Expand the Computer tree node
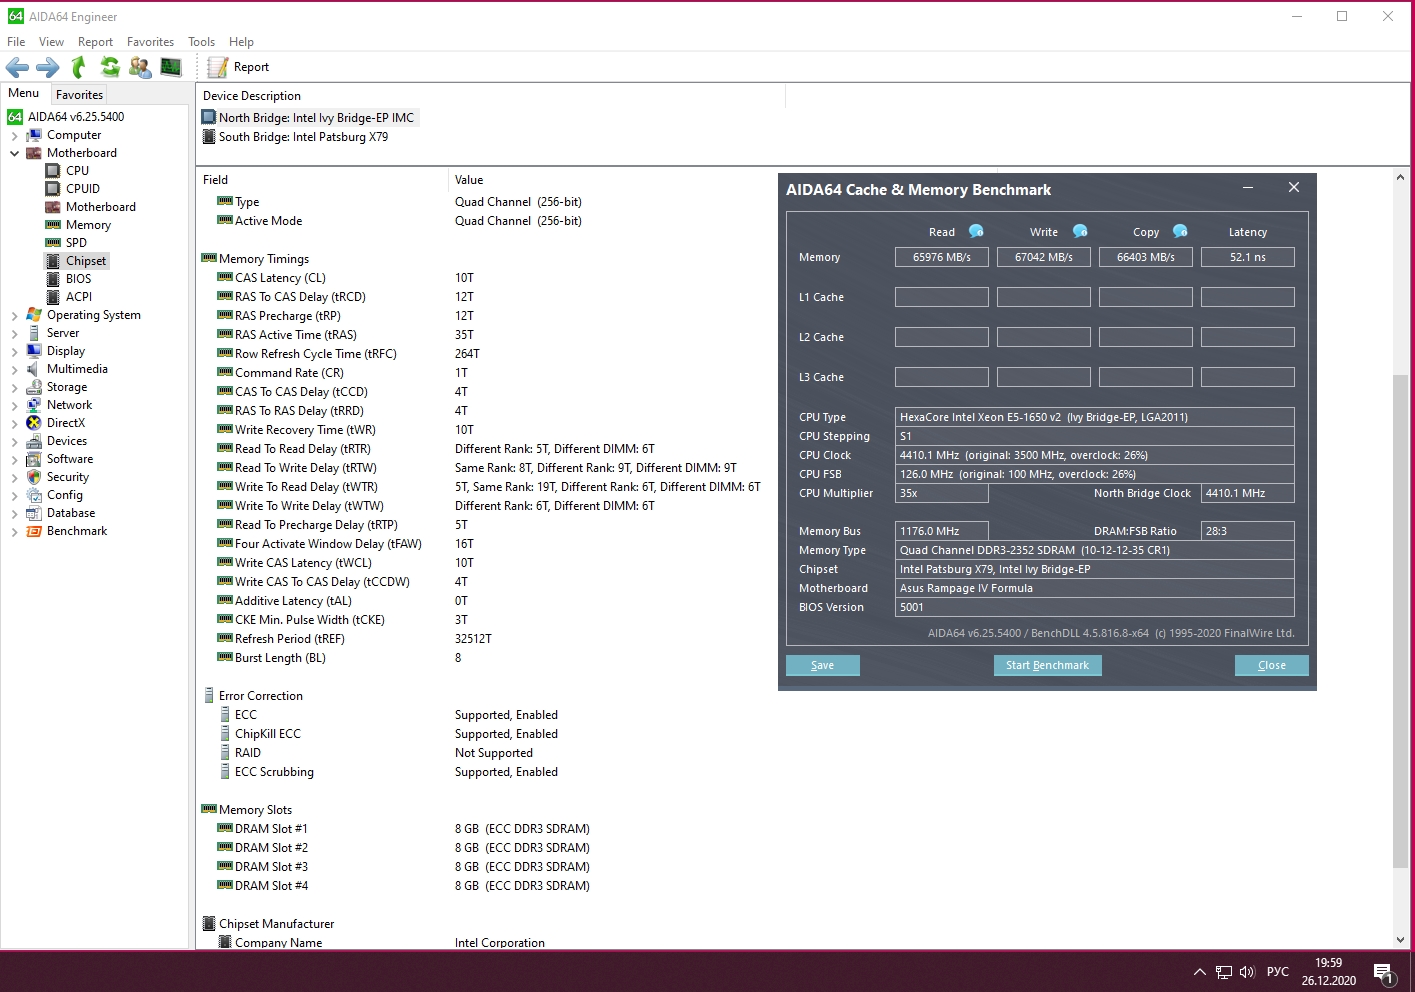Screen dimensions: 1415x992 pyautogui.click(x=15, y=136)
